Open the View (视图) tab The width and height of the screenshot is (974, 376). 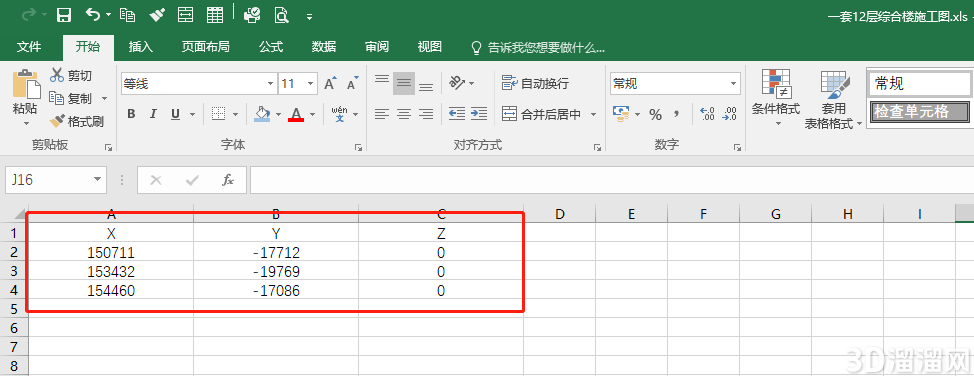(x=429, y=47)
